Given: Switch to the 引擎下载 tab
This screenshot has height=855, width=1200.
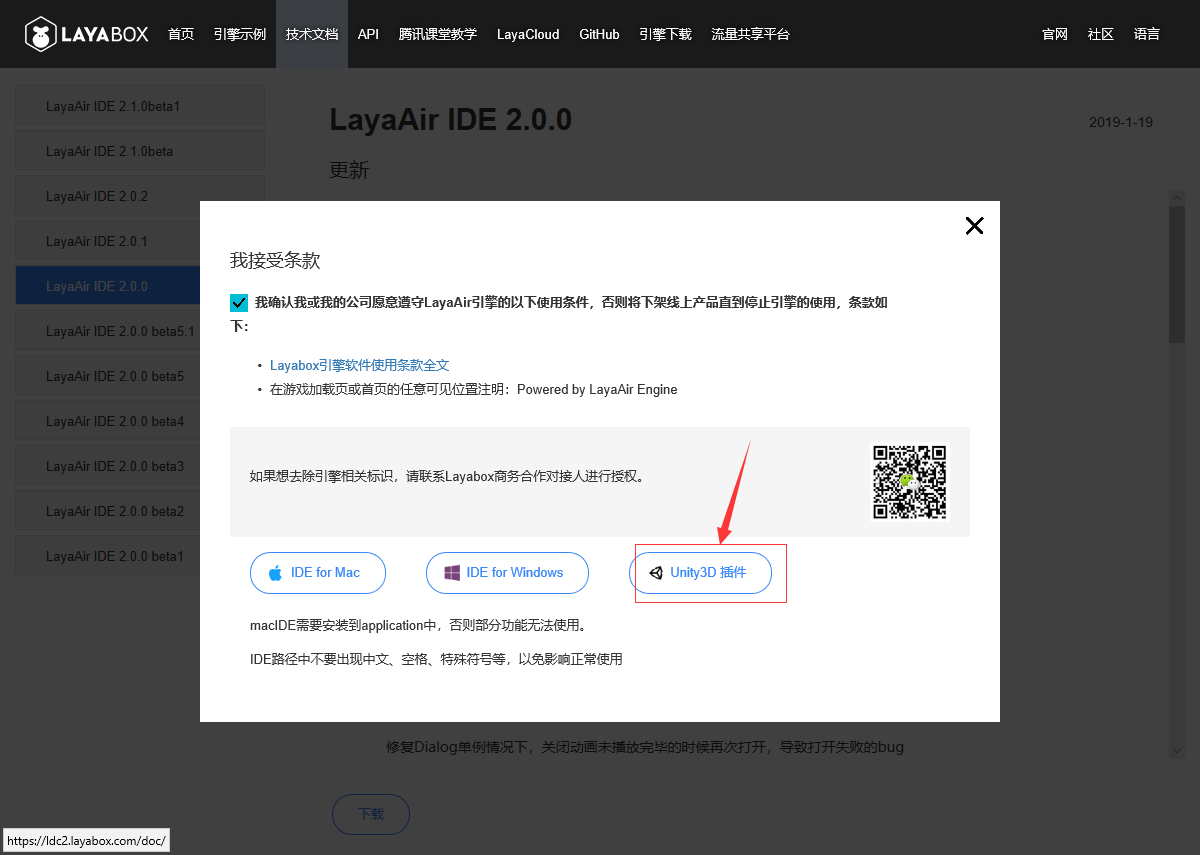Looking at the screenshot, I should click(x=665, y=34).
